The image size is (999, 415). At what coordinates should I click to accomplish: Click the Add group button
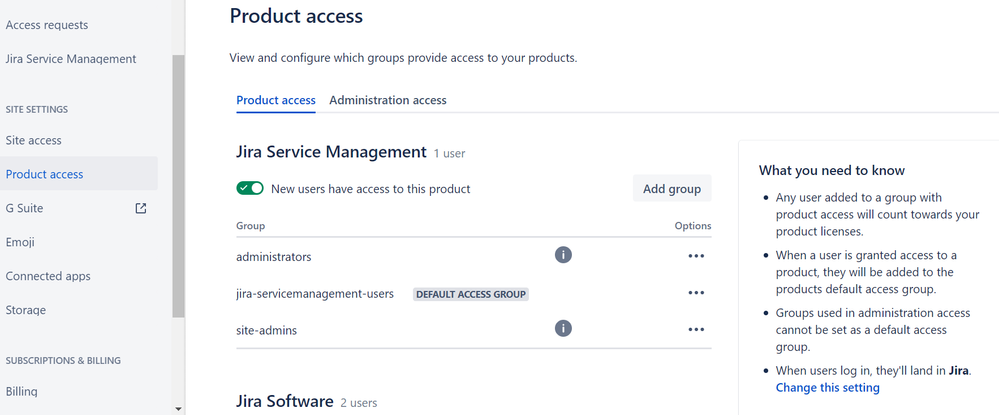672,188
